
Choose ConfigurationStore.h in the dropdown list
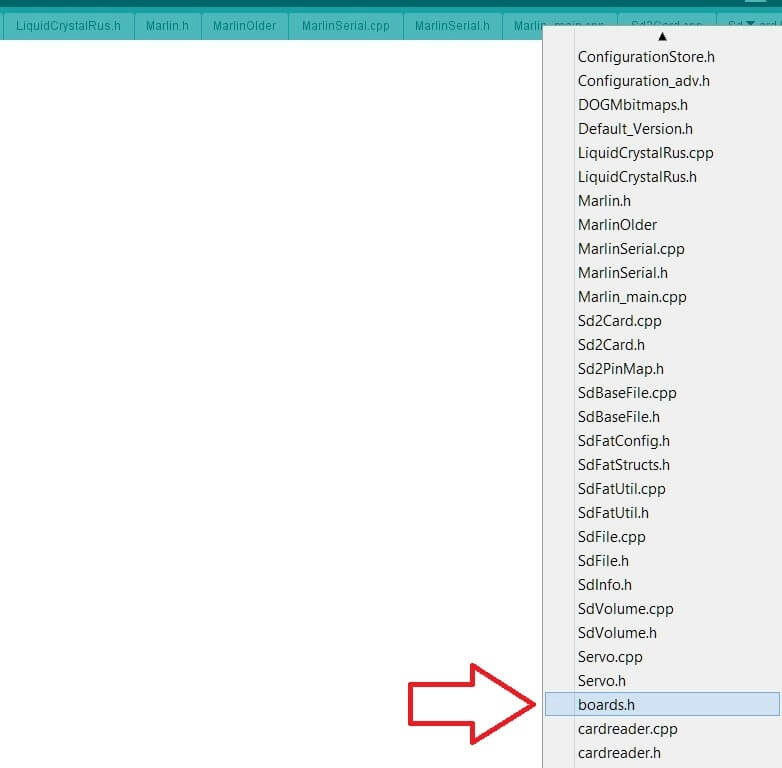(646, 57)
